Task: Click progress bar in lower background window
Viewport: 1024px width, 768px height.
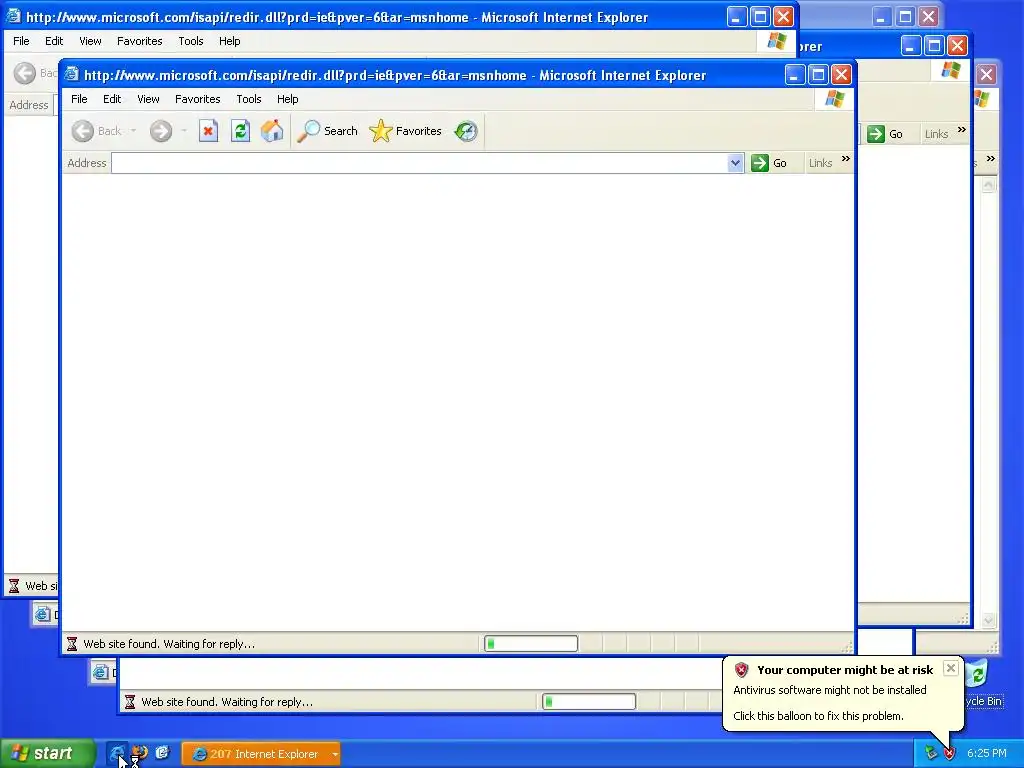Action: (x=589, y=702)
